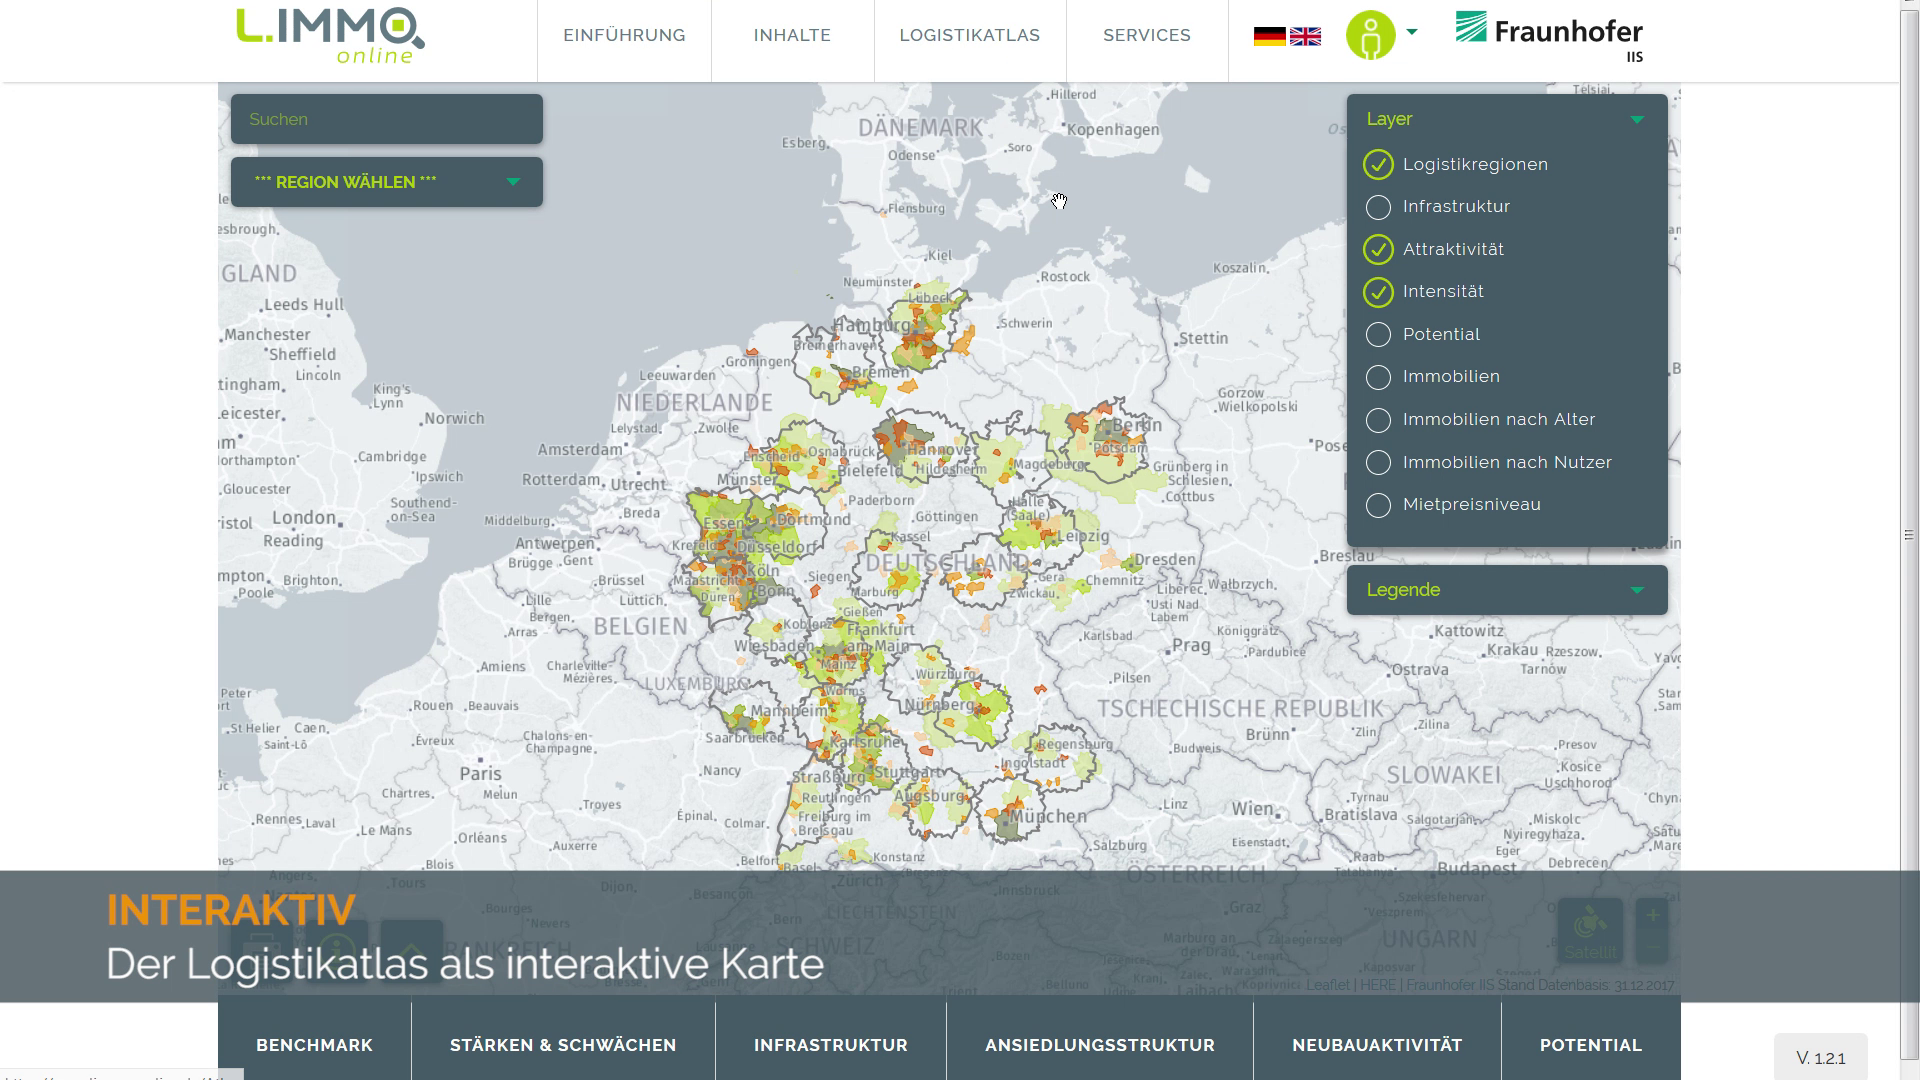The image size is (1920, 1080).
Task: Switch to the STÄRKEN & SCHWÄCHEN tab
Action: (563, 1045)
